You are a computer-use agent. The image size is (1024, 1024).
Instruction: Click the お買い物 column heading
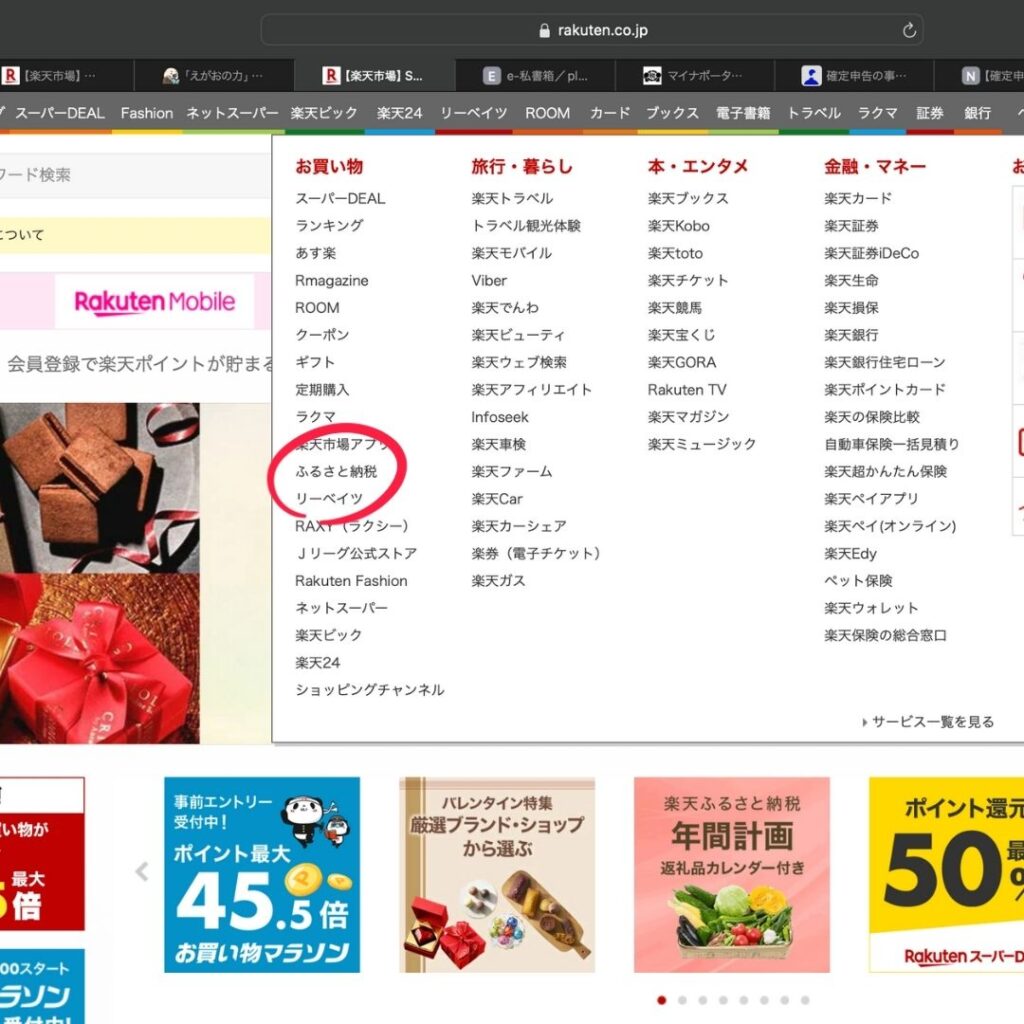click(328, 167)
